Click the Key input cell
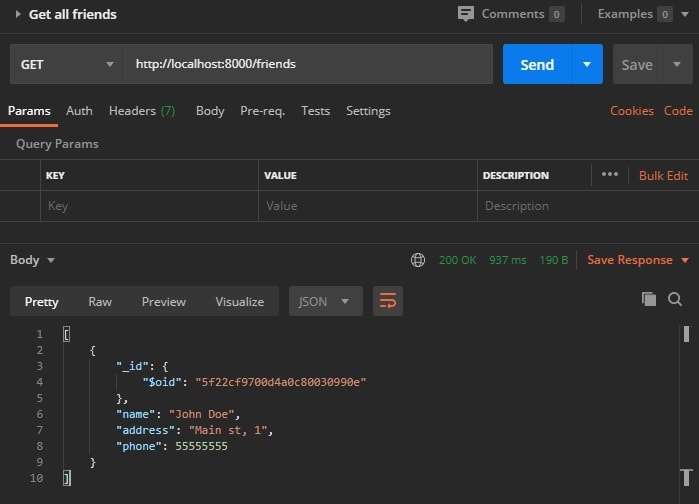This screenshot has height=504, width=699. pos(149,206)
